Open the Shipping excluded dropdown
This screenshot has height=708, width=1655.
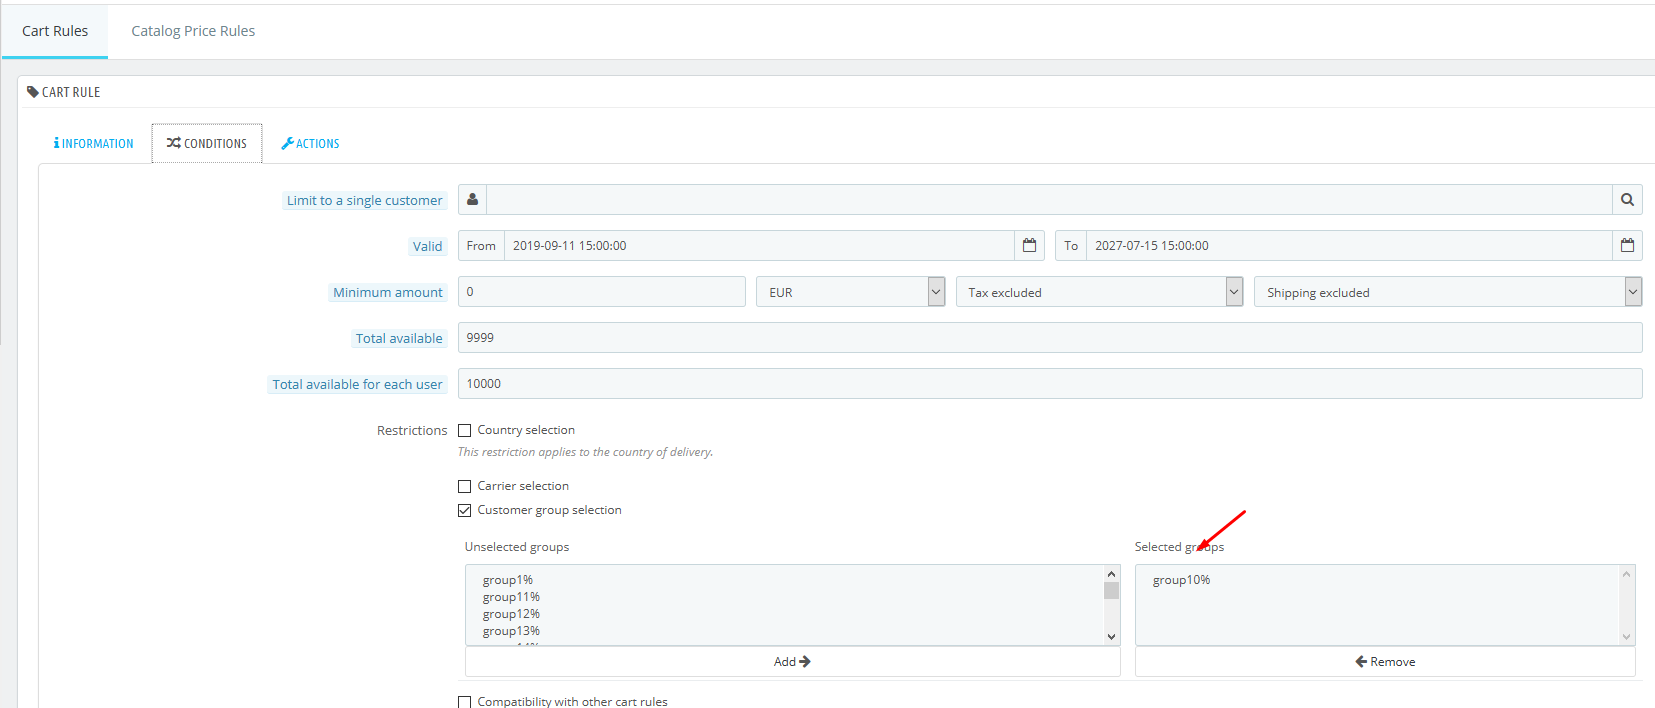(1448, 292)
